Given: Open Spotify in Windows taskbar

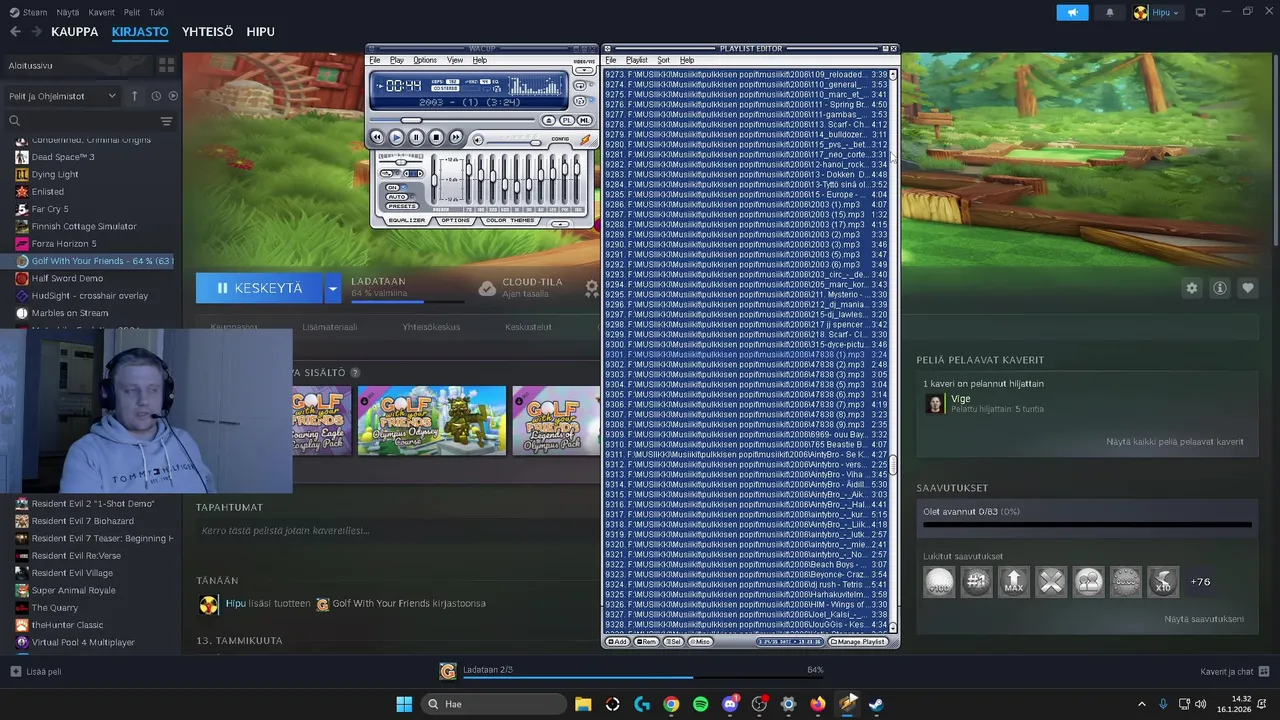Looking at the screenshot, I should (700, 704).
